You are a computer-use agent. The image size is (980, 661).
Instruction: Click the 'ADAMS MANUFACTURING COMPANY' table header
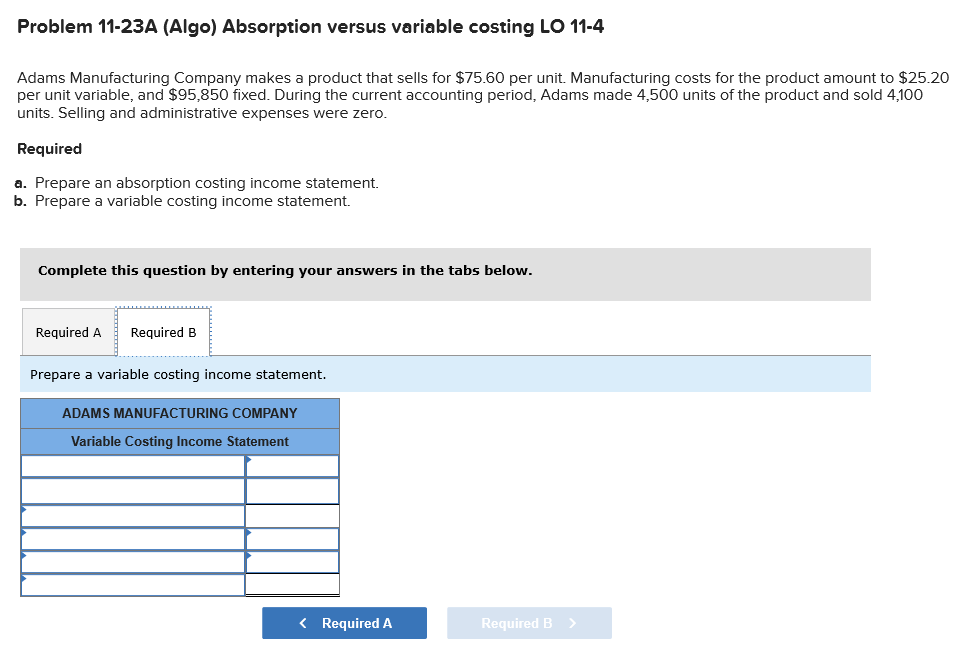click(180, 413)
